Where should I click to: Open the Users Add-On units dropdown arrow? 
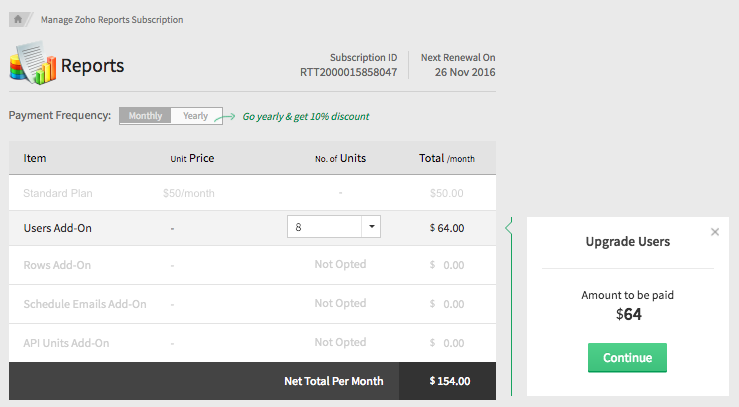[x=371, y=227]
